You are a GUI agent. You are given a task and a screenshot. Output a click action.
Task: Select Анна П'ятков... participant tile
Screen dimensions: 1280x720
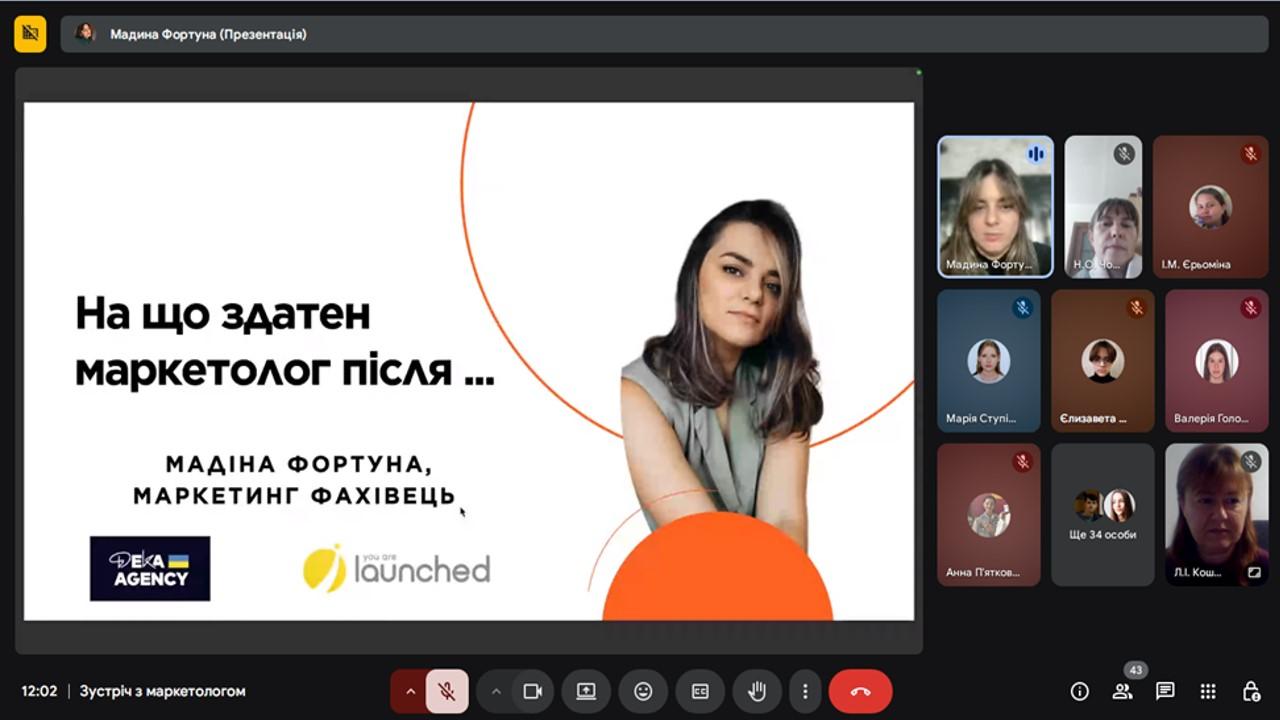pyautogui.click(x=989, y=515)
